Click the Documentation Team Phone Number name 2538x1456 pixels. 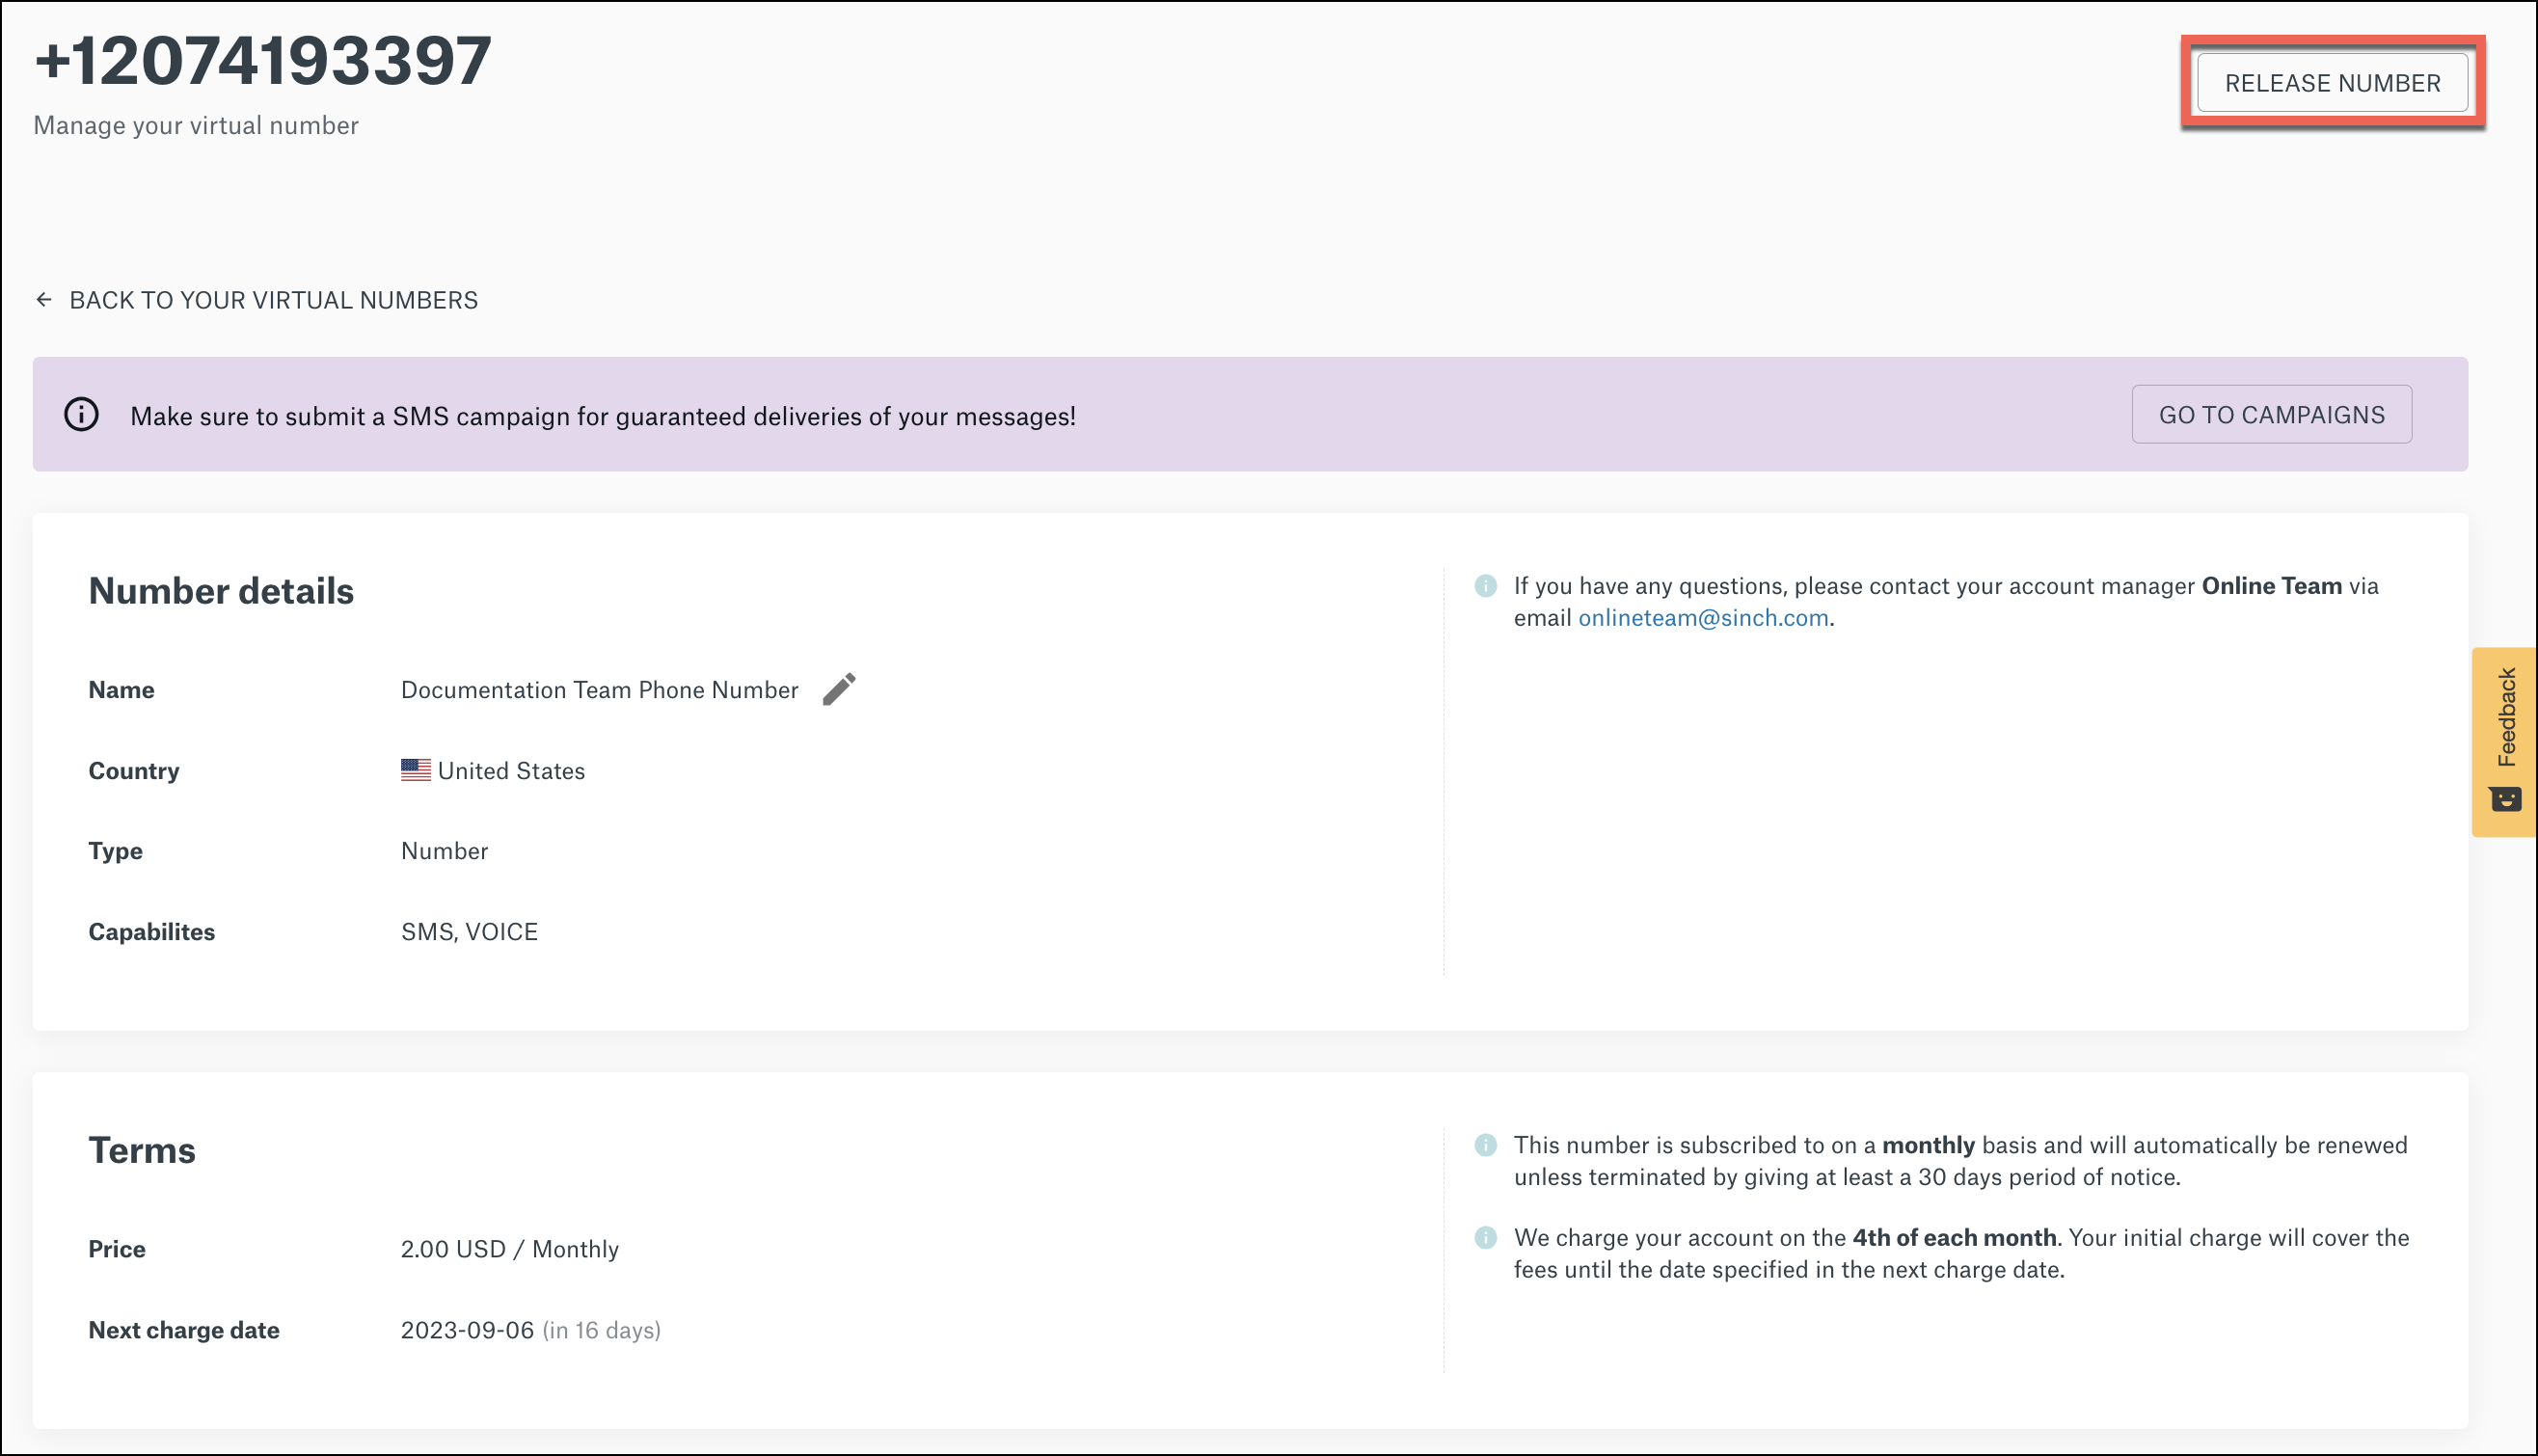pyautogui.click(x=599, y=690)
